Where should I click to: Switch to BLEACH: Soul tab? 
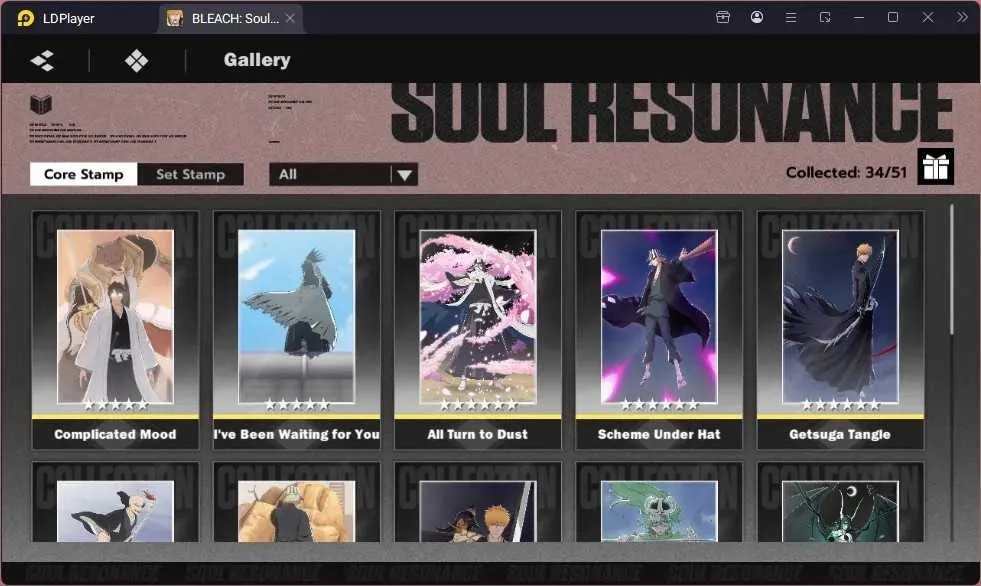pyautogui.click(x=231, y=19)
